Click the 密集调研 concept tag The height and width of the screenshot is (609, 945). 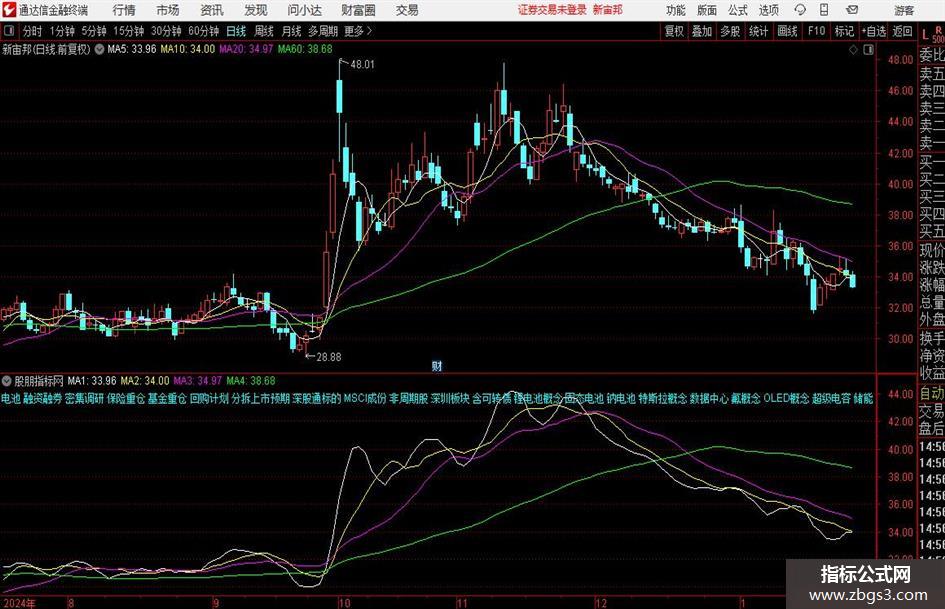click(x=84, y=398)
